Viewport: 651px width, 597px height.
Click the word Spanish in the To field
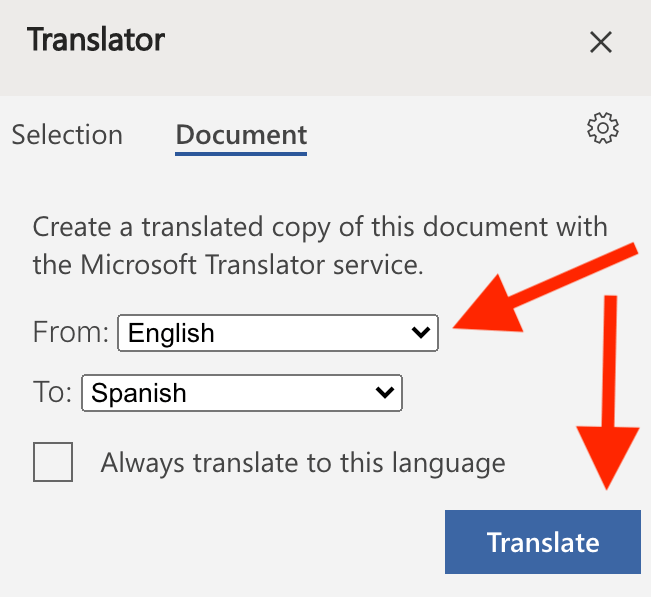(x=139, y=393)
